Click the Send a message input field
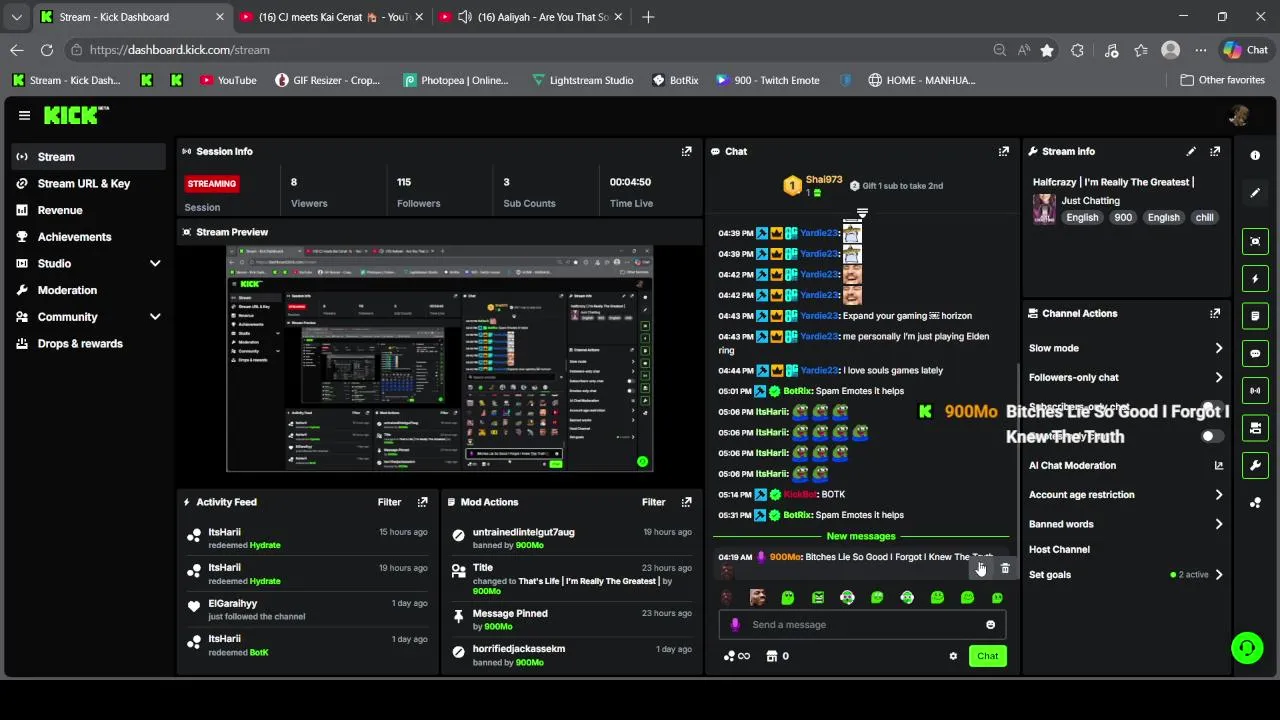The height and width of the screenshot is (720, 1280). 861,625
